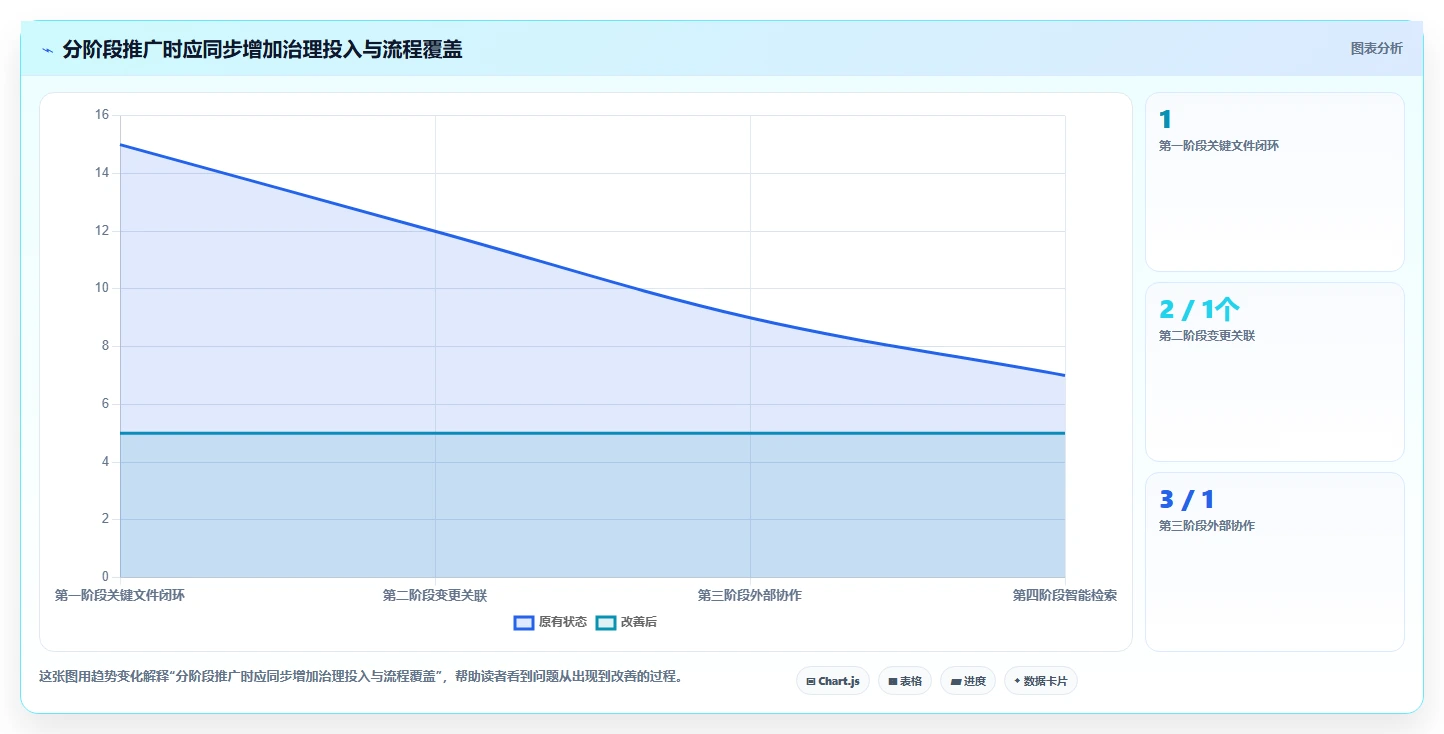The height and width of the screenshot is (734, 1444).
Task: Click x-axis label 第四阶段智能检索
Action: (1065, 595)
